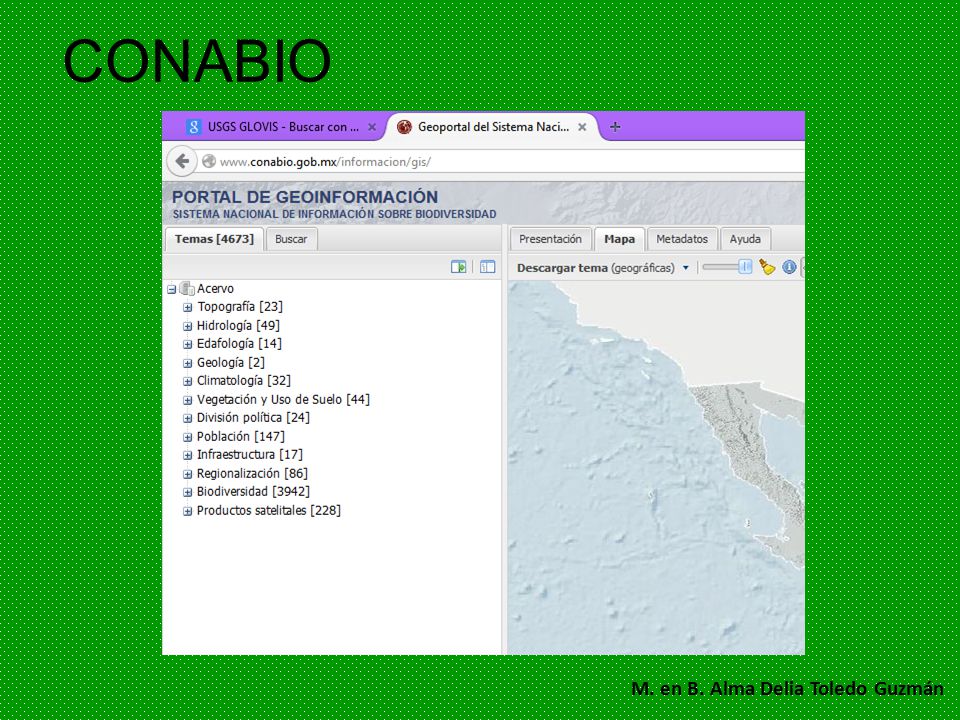Open a new browser tab with plus
Screen dimensions: 960x720
[x=615, y=127]
